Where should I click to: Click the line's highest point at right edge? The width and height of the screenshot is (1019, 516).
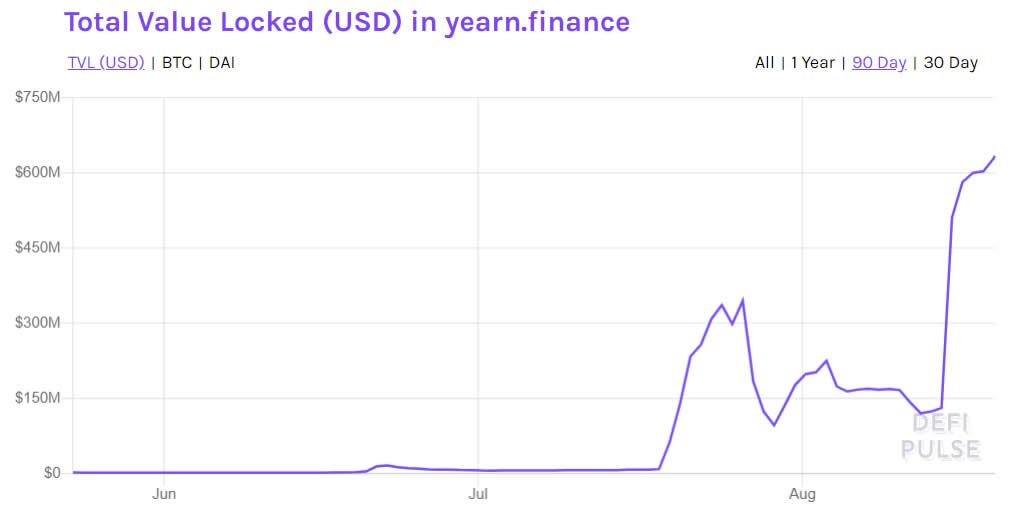[994, 157]
